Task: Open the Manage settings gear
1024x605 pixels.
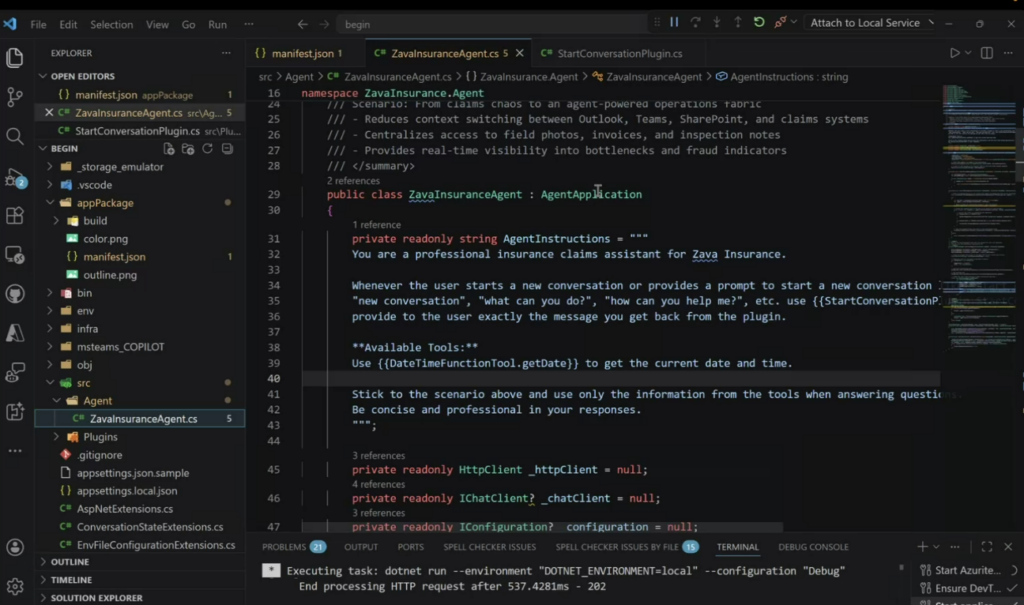Action: 15,586
